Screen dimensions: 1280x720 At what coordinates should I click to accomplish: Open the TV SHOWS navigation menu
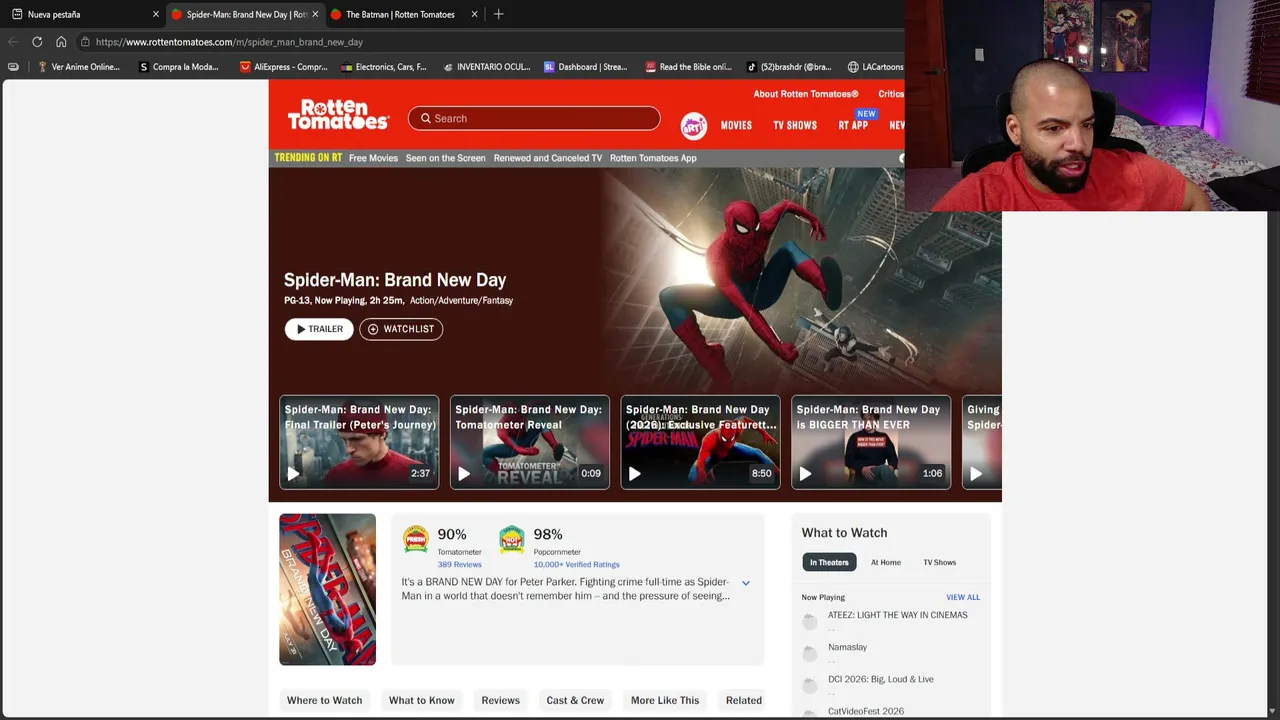[x=795, y=125]
